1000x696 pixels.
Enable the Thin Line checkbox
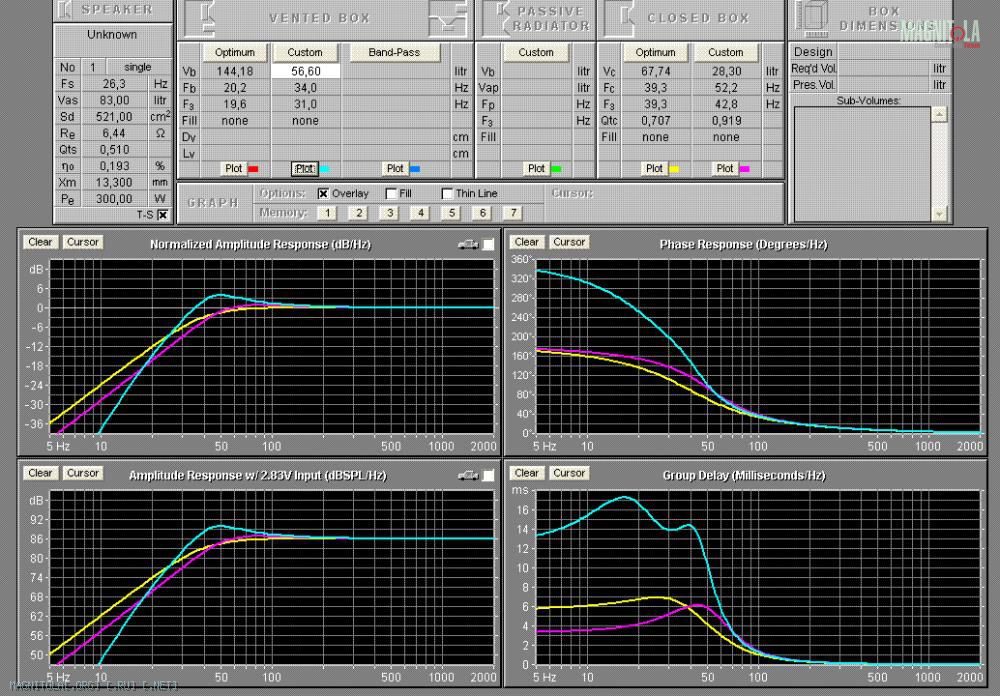pos(447,194)
